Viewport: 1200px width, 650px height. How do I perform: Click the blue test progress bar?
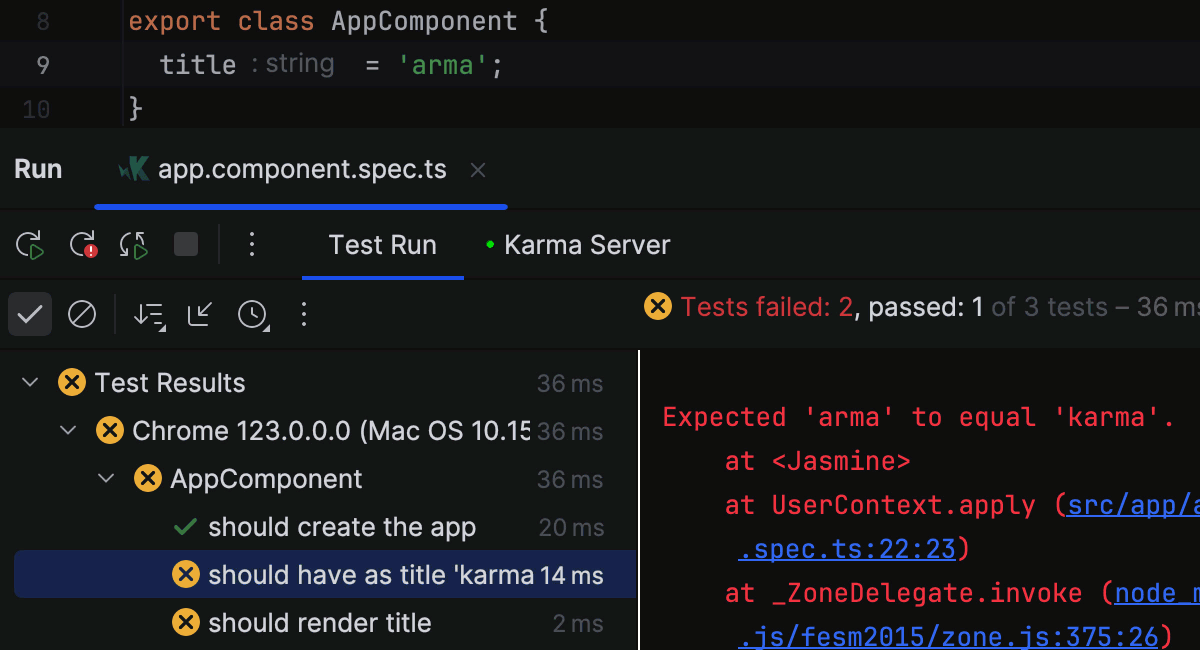click(x=300, y=207)
